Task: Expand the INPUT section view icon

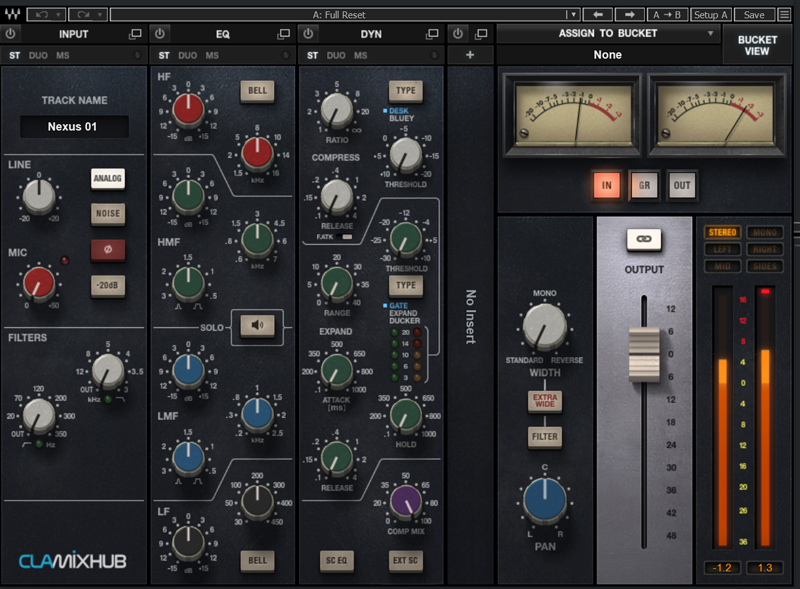Action: [x=135, y=34]
